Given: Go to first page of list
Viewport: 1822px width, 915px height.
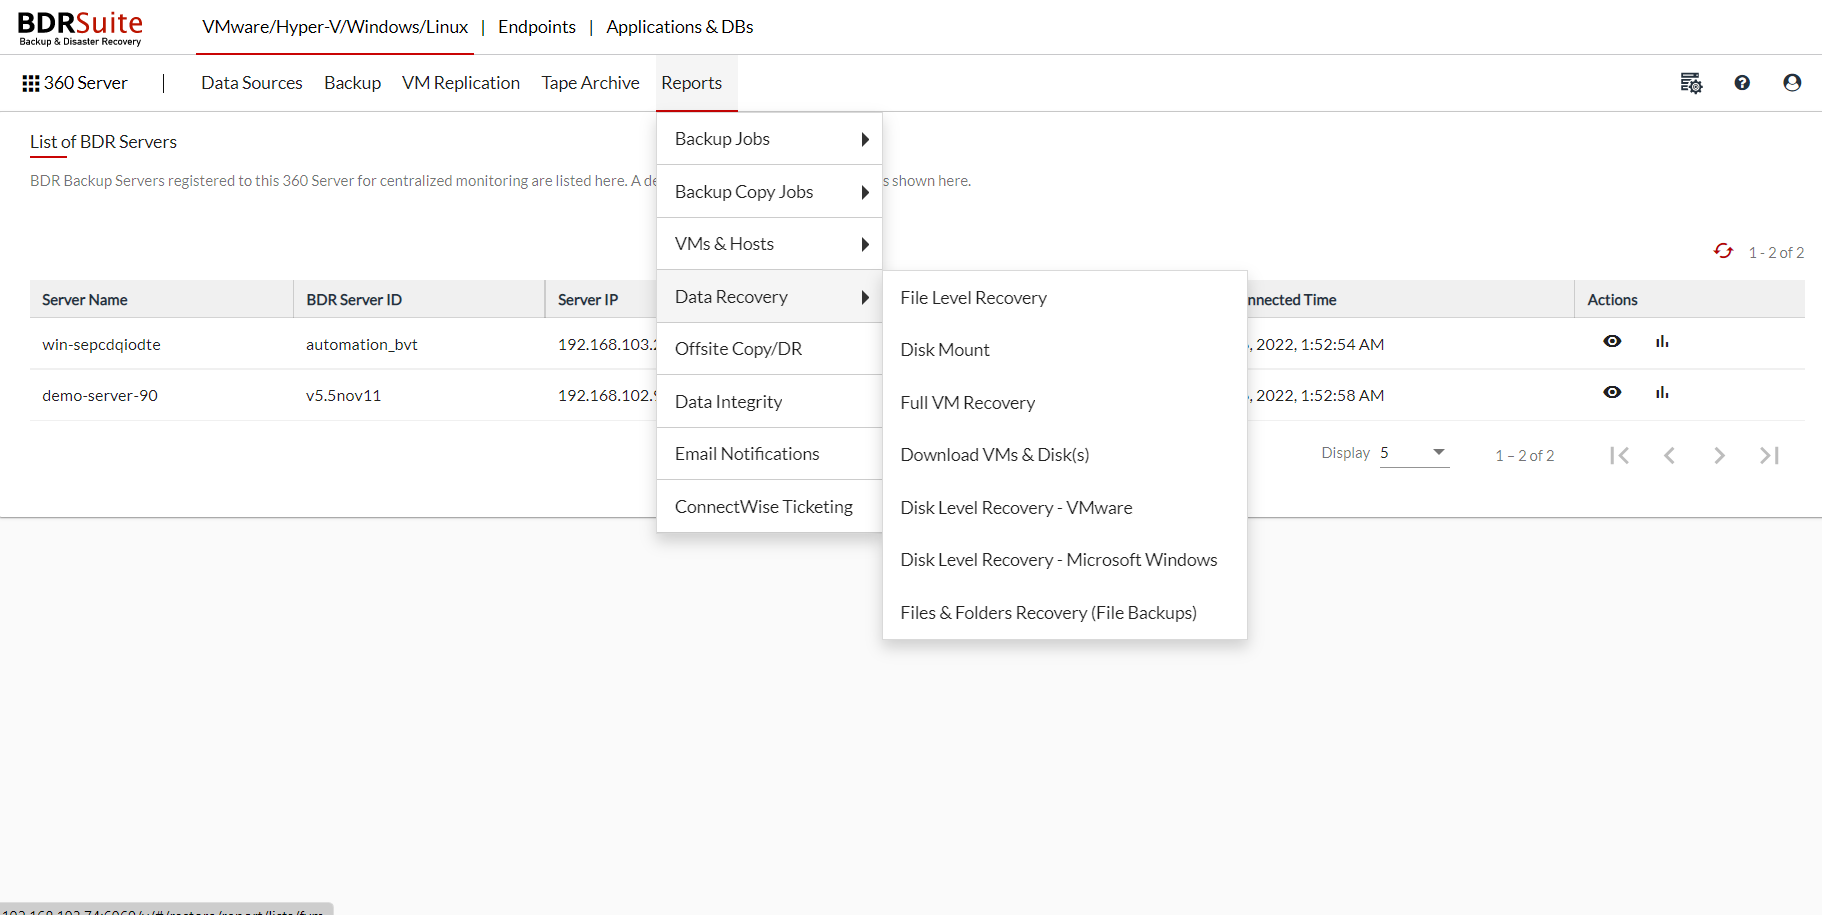Looking at the screenshot, I should coord(1620,455).
